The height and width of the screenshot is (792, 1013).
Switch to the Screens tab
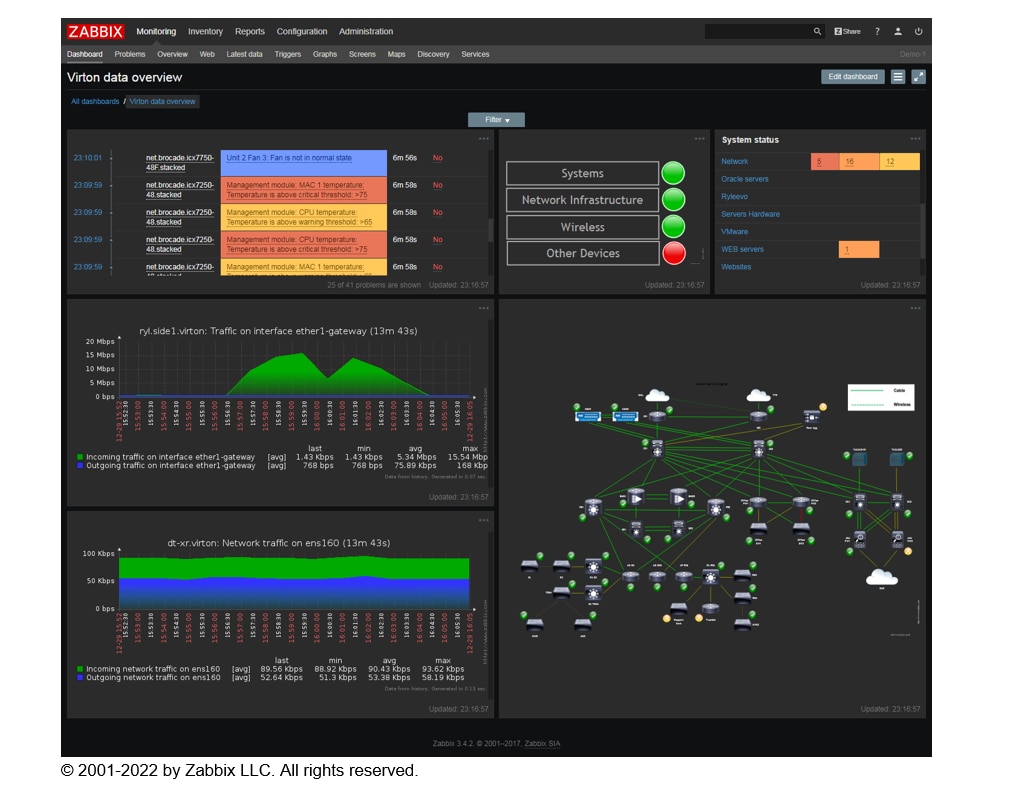pyautogui.click(x=362, y=54)
